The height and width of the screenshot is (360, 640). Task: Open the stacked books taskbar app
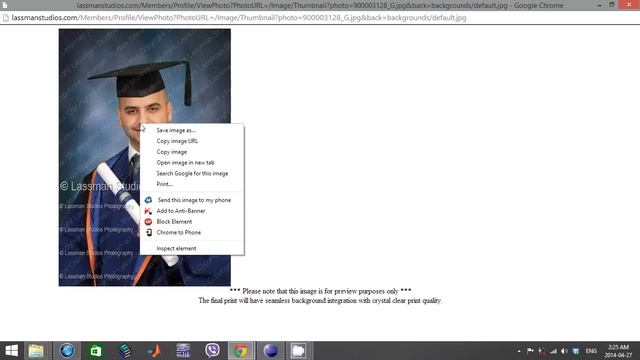click(x=125, y=351)
